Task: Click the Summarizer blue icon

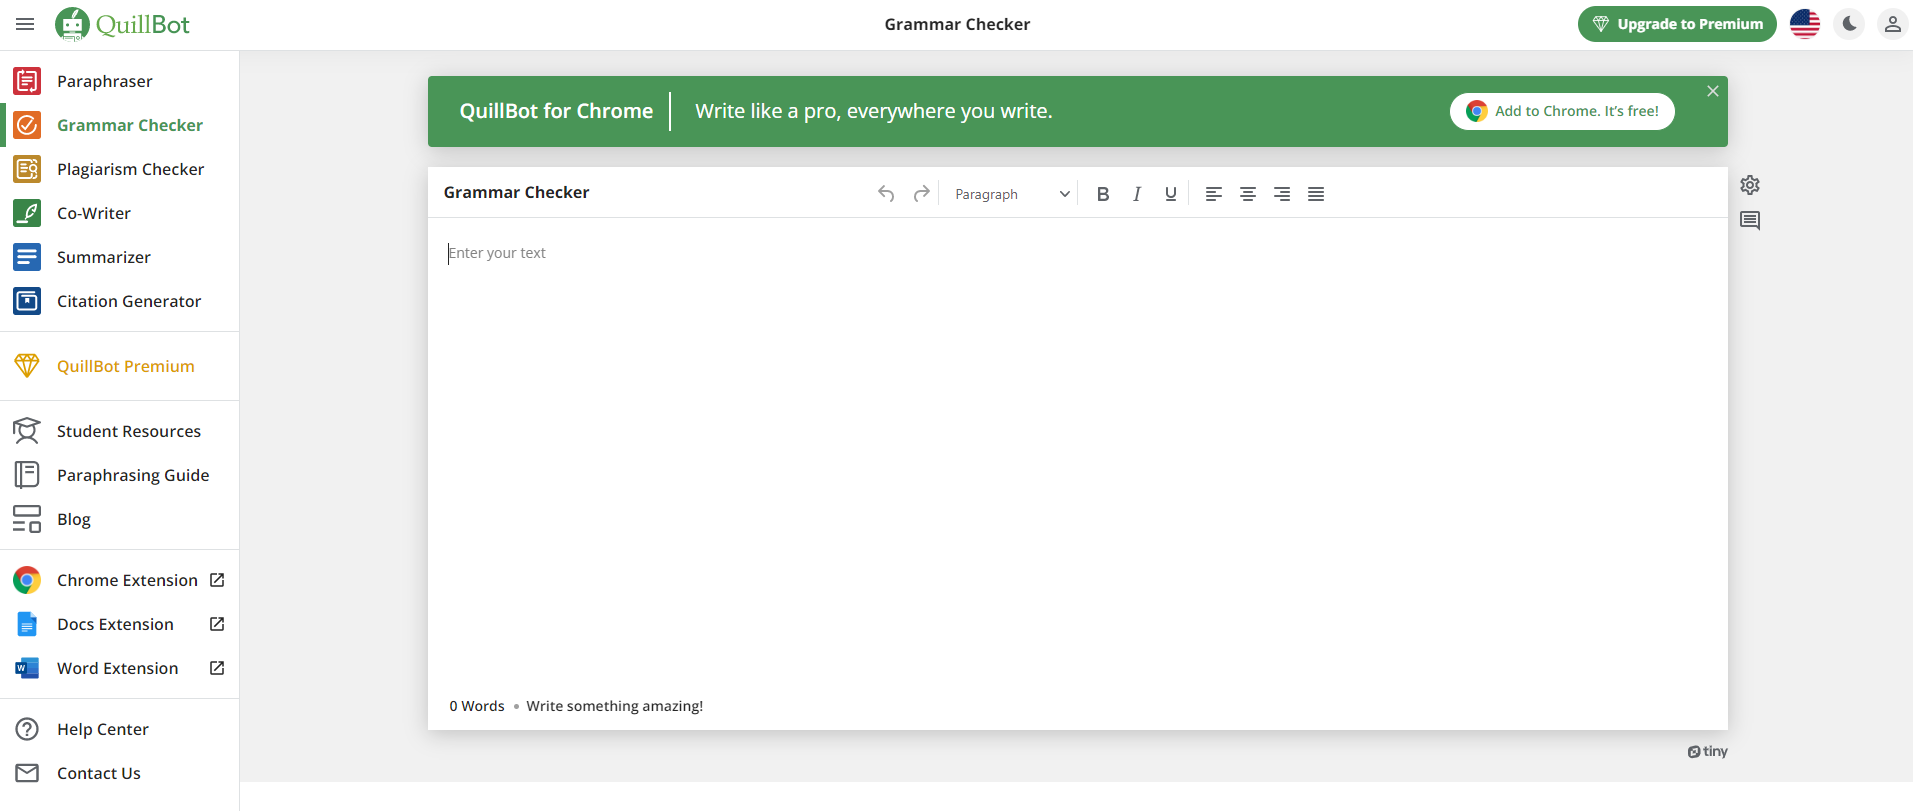Action: pyautogui.click(x=27, y=257)
